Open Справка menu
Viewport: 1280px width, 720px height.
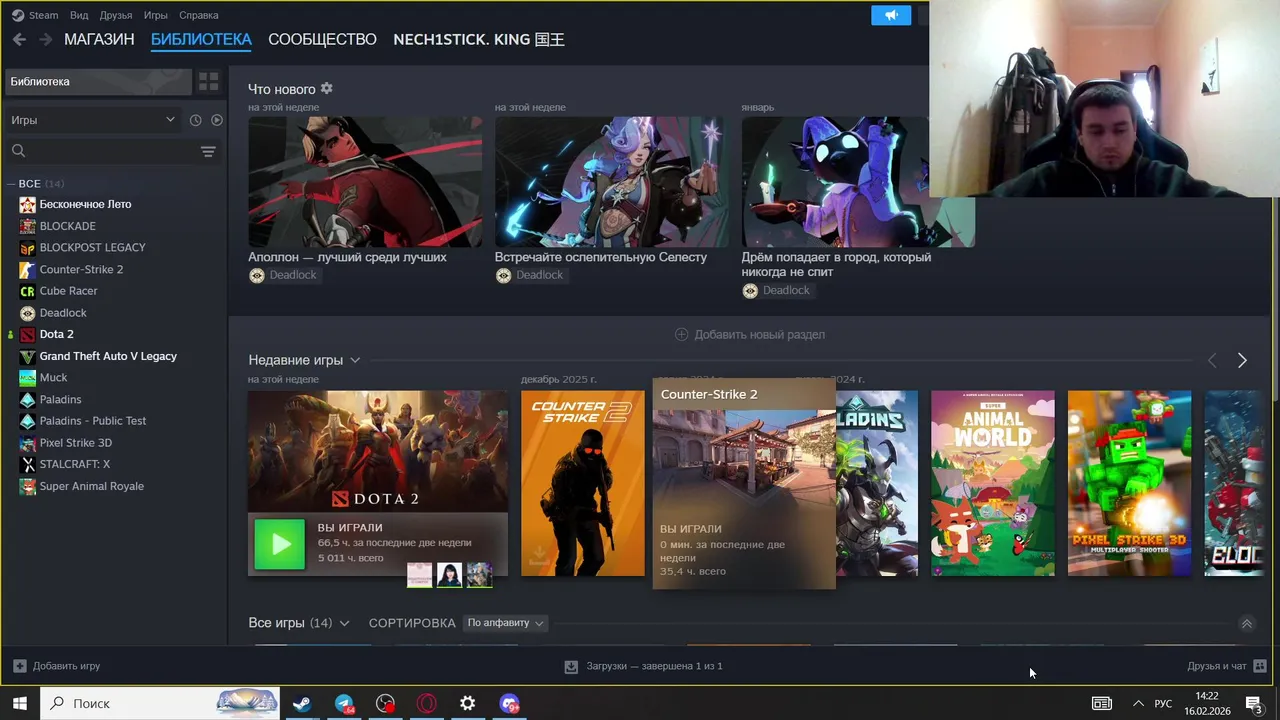coord(199,15)
